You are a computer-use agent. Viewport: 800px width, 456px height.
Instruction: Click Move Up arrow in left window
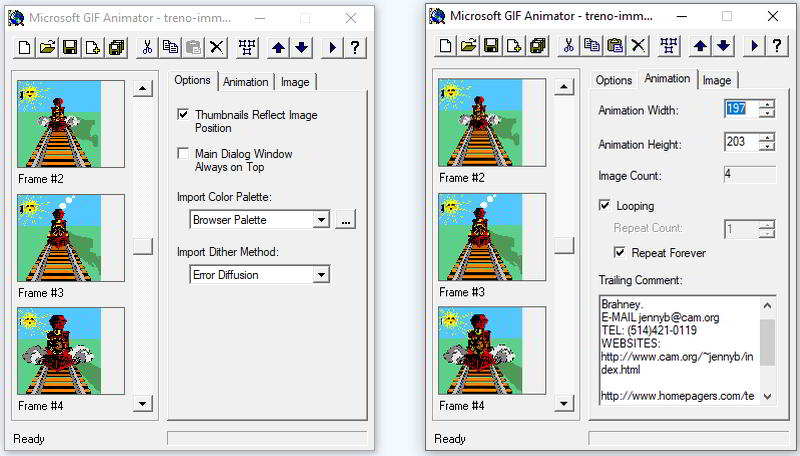coord(278,48)
